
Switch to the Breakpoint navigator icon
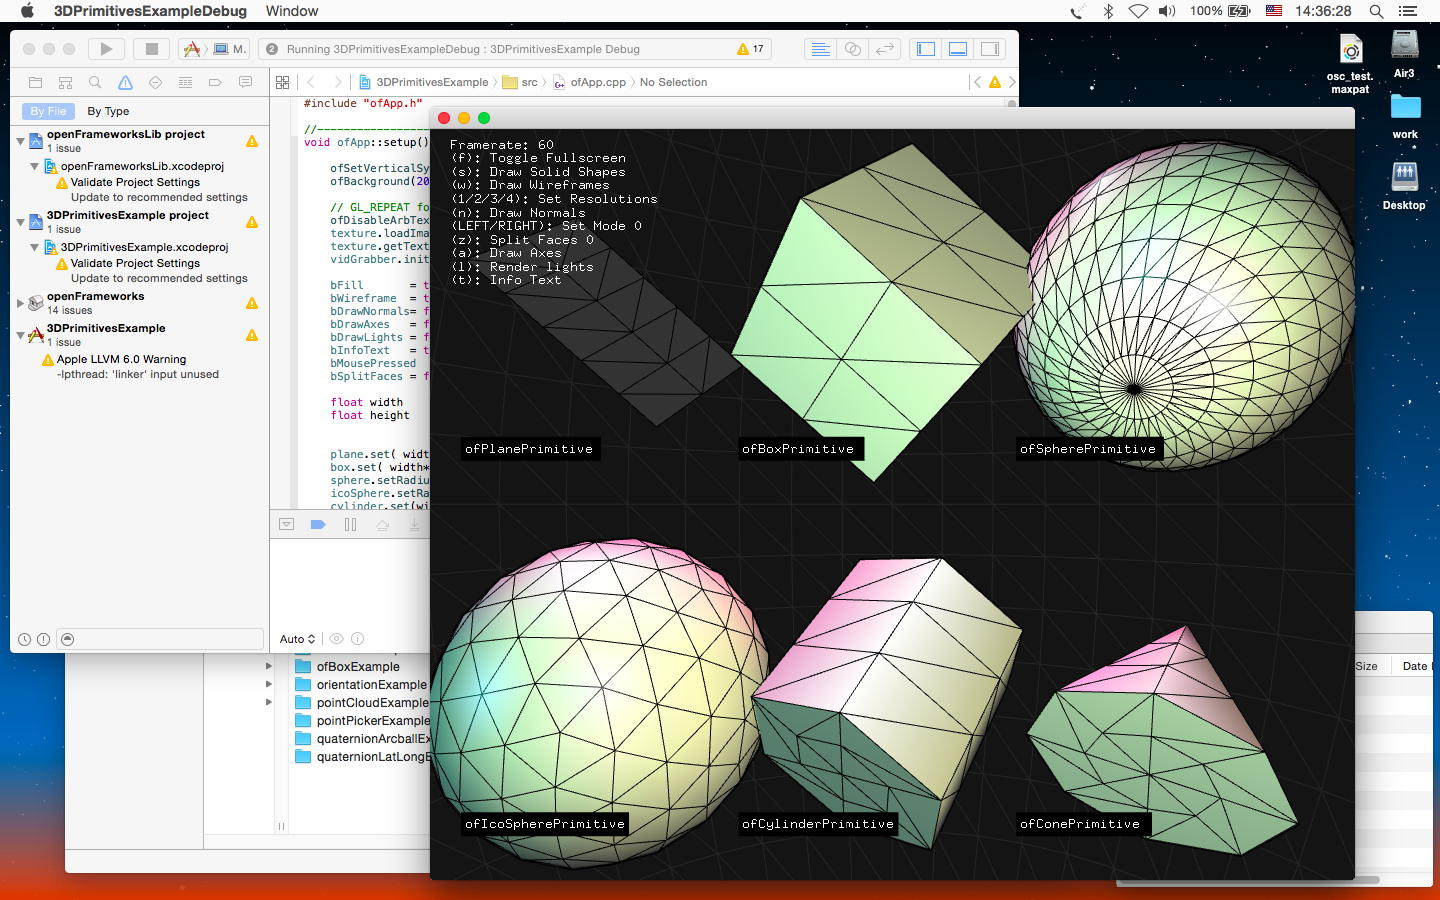pos(215,82)
